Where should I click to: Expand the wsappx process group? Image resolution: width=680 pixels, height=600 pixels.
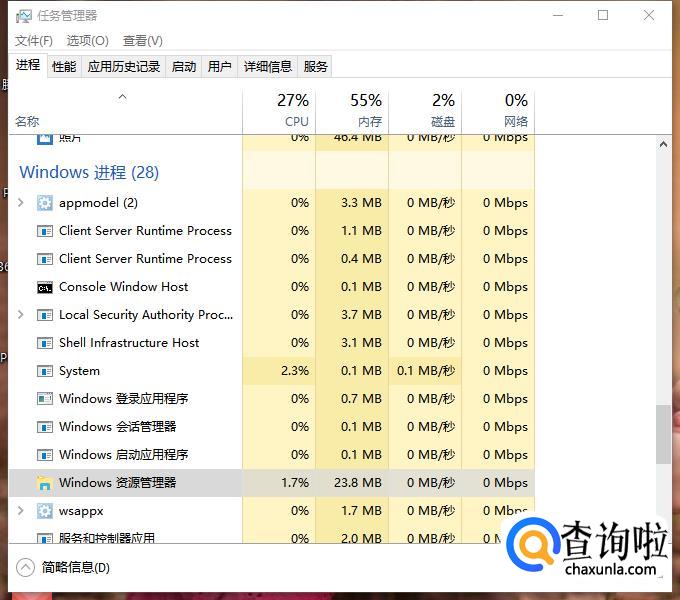(x=20, y=511)
